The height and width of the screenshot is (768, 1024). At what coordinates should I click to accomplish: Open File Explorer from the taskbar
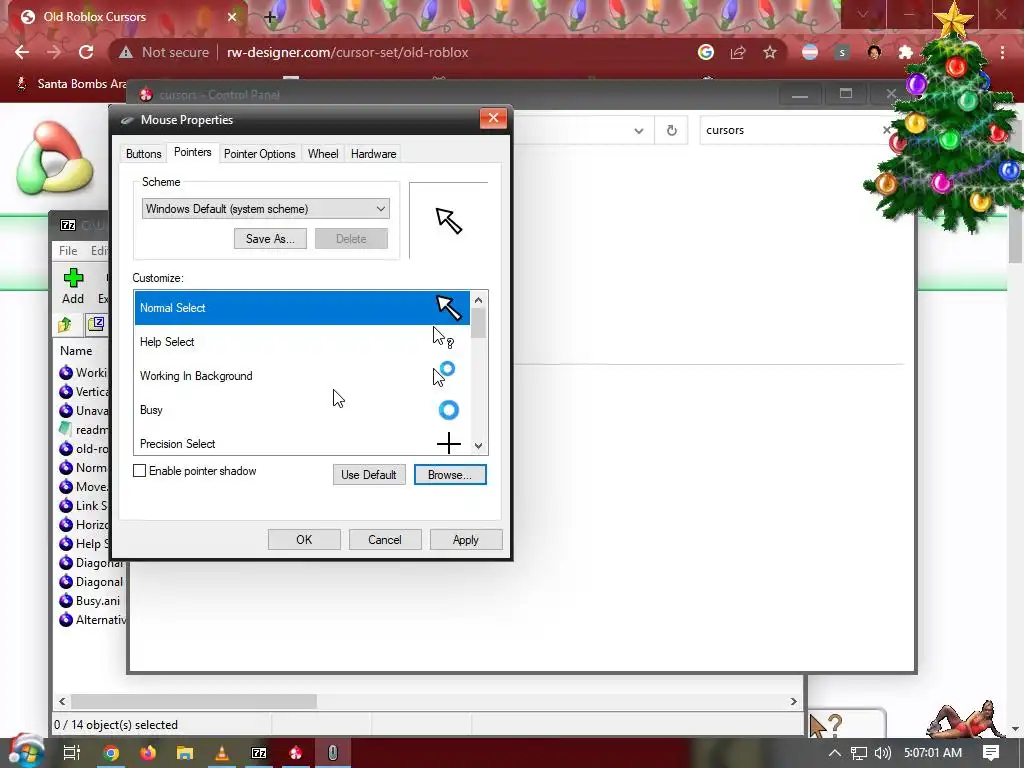[x=185, y=753]
